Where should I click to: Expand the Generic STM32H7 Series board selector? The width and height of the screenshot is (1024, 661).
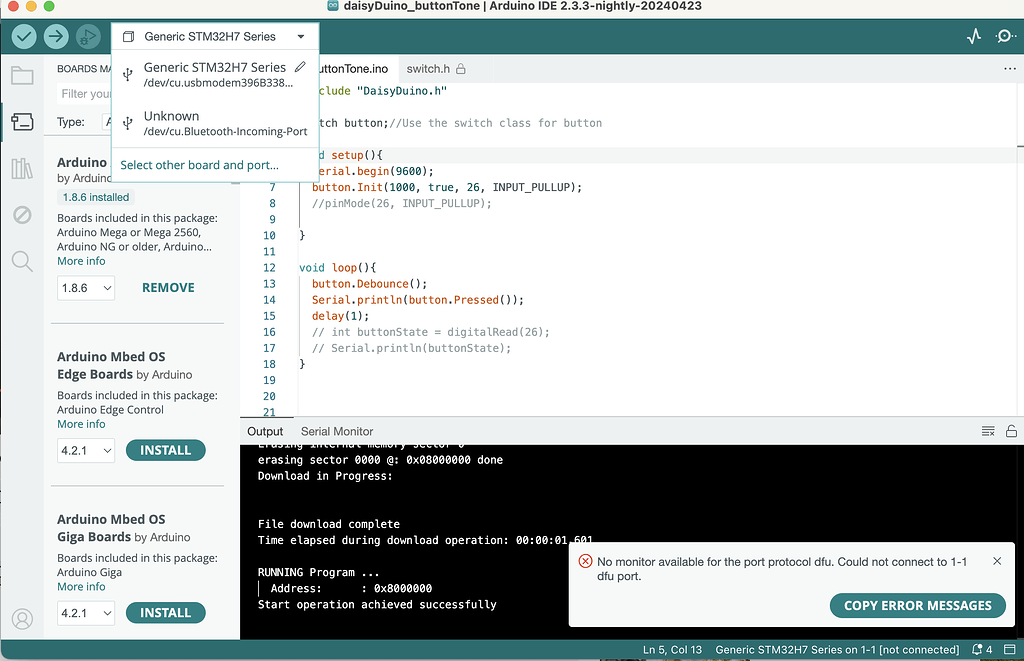[x=215, y=37]
